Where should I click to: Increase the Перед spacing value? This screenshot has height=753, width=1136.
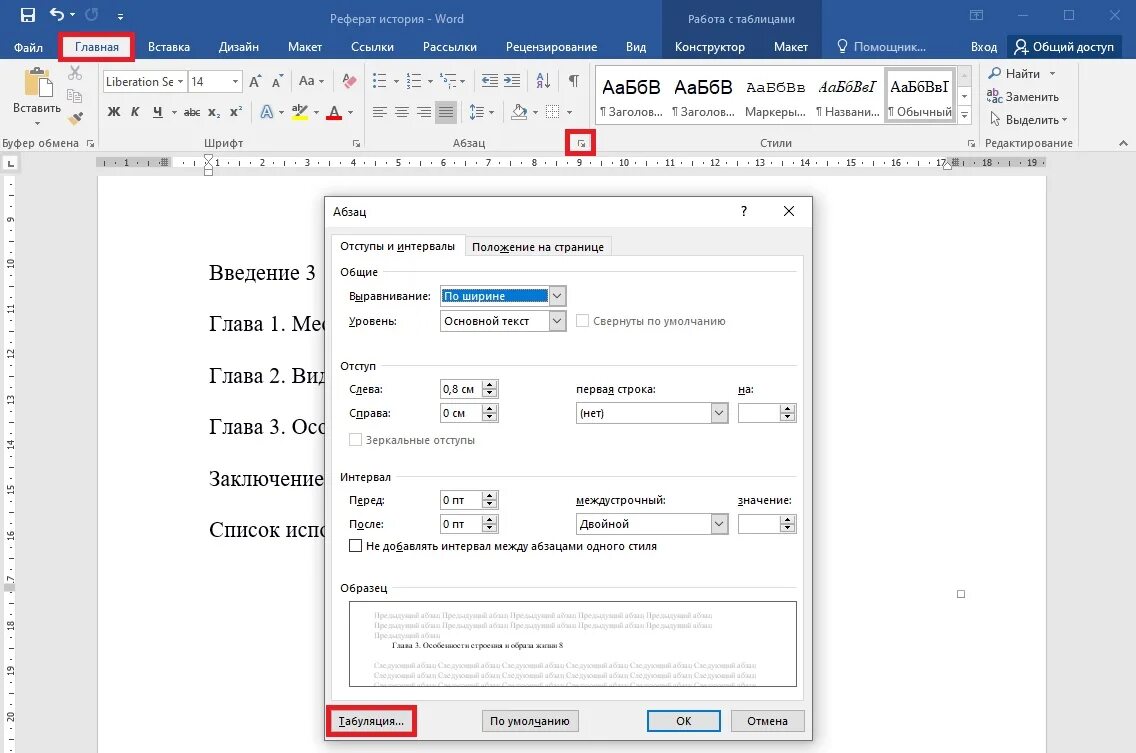pos(490,496)
